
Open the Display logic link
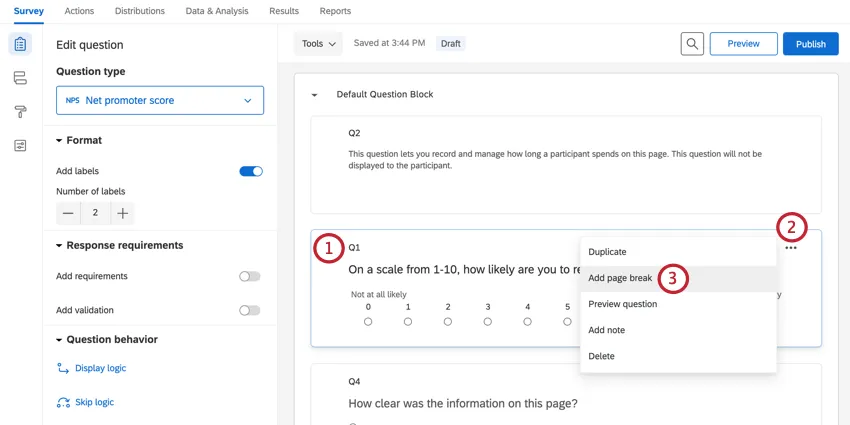click(100, 368)
